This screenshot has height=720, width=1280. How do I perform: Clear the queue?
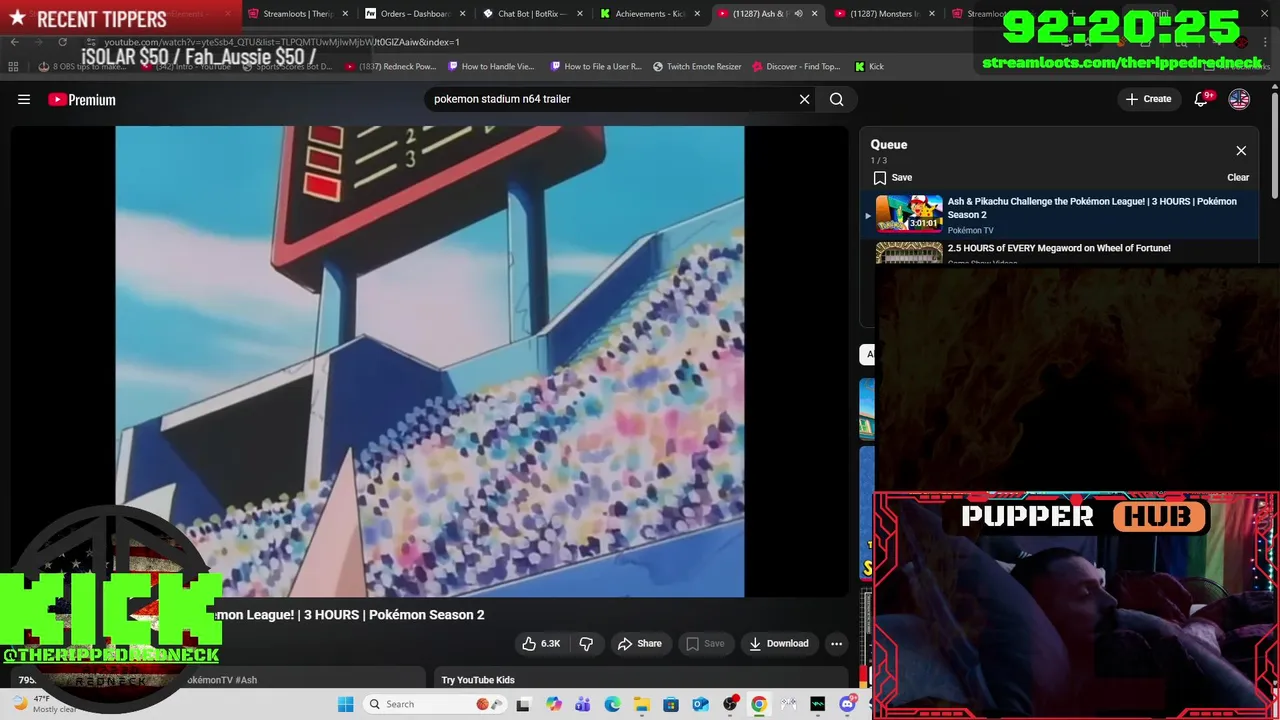1238,177
